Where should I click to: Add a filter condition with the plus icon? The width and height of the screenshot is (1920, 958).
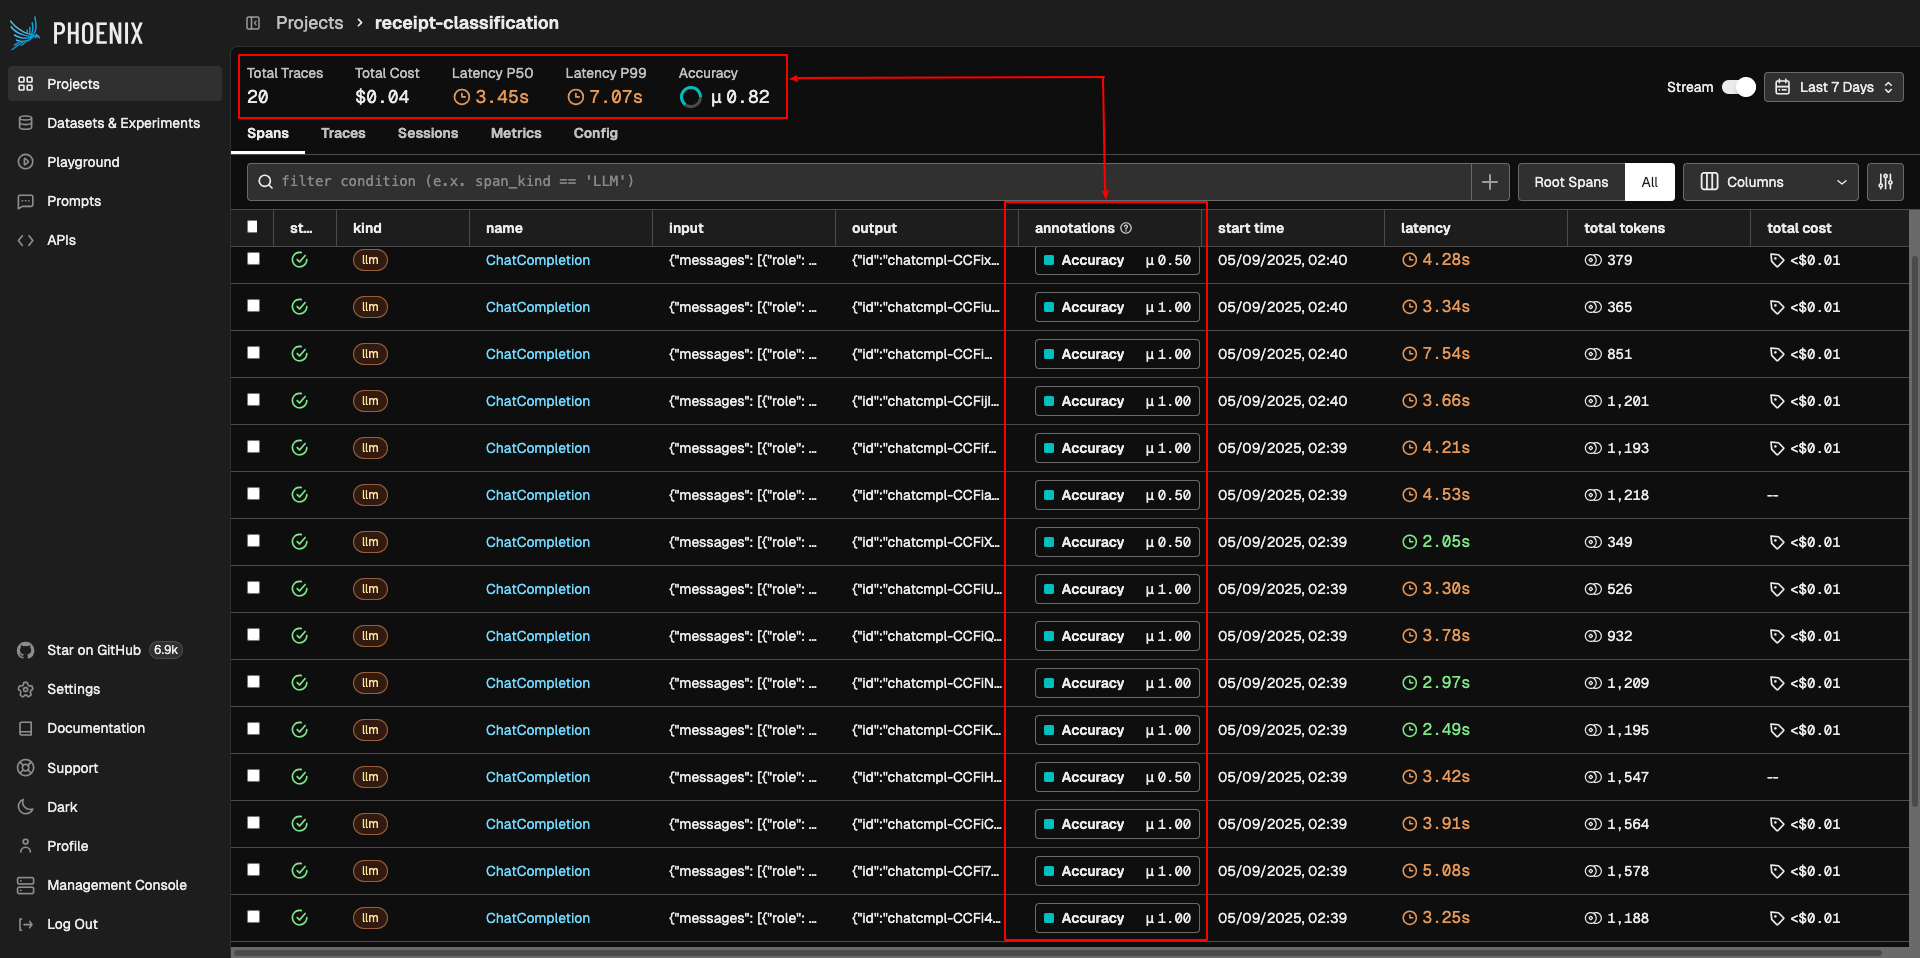(x=1489, y=181)
